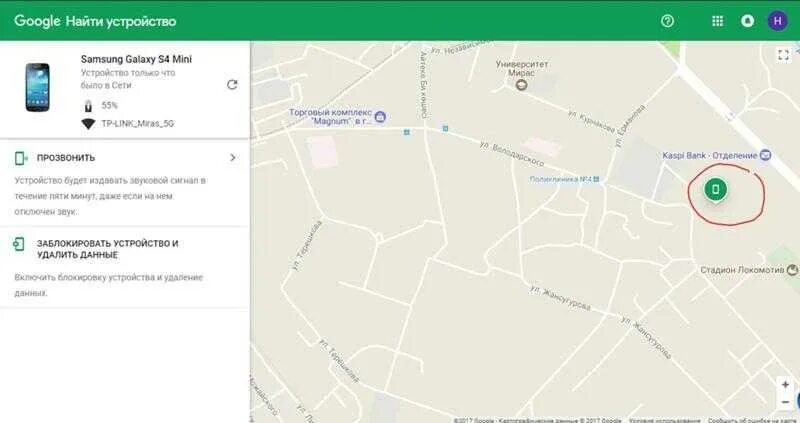
Task: Select the Kaspi Bank branch pin
Action: pos(765,155)
